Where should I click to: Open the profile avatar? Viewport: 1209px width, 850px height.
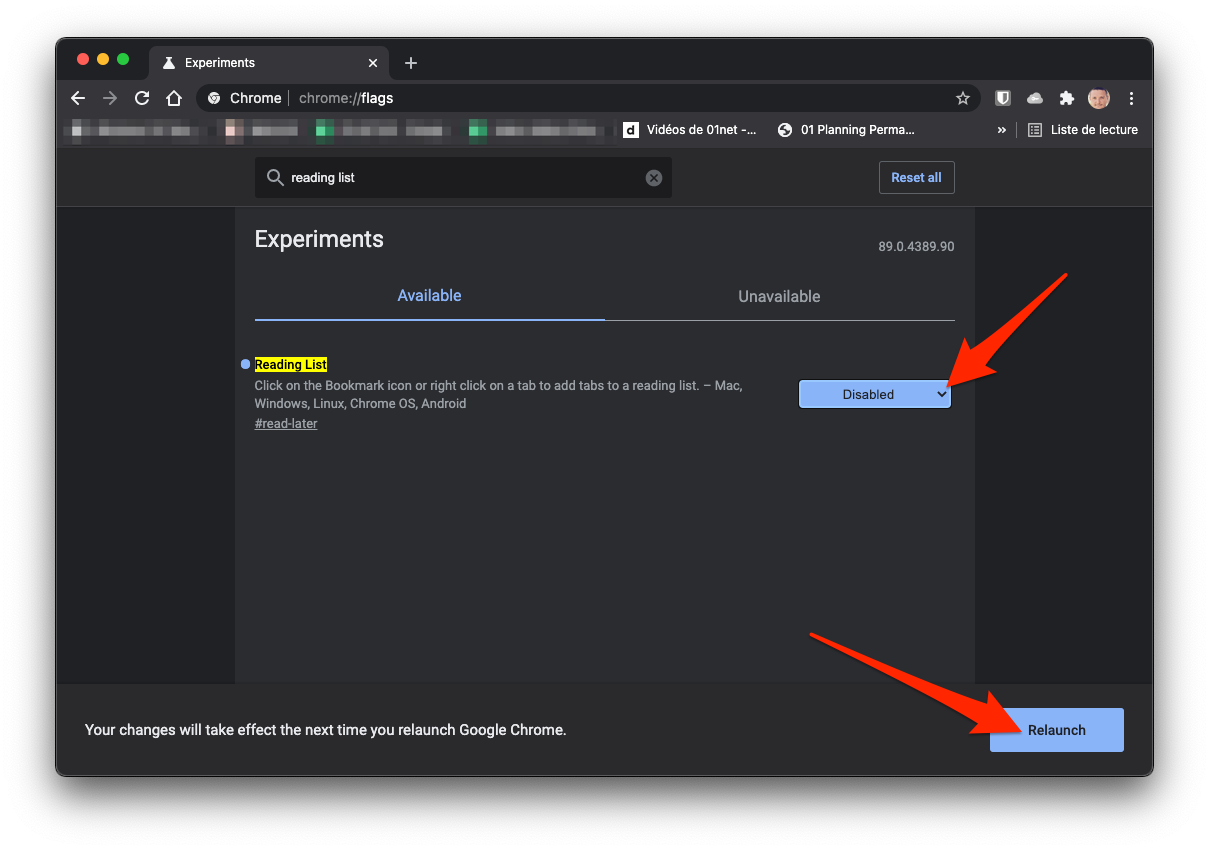click(x=1099, y=98)
